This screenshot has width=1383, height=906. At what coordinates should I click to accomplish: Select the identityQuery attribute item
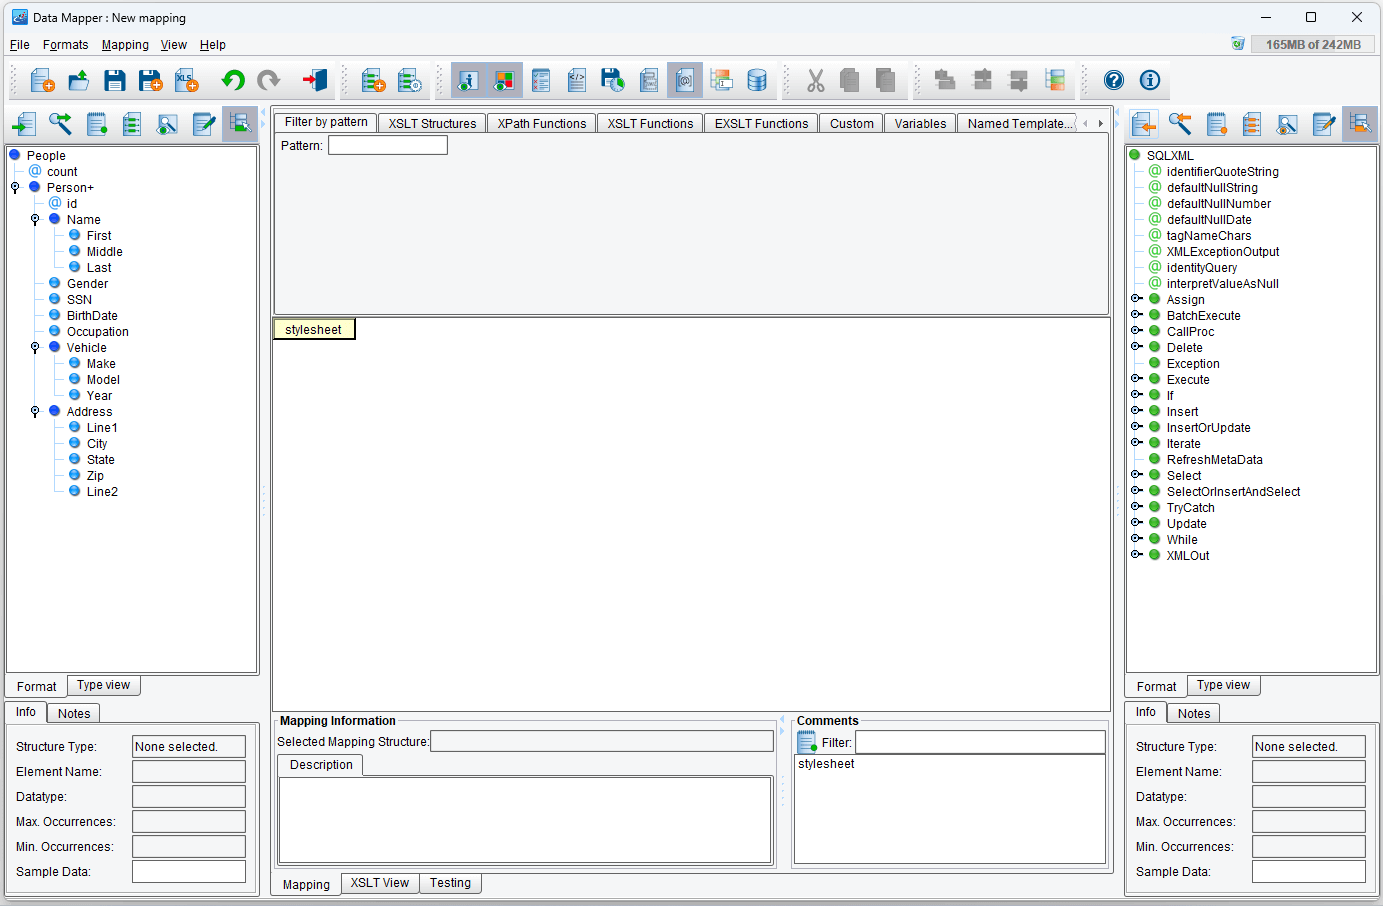(1201, 267)
